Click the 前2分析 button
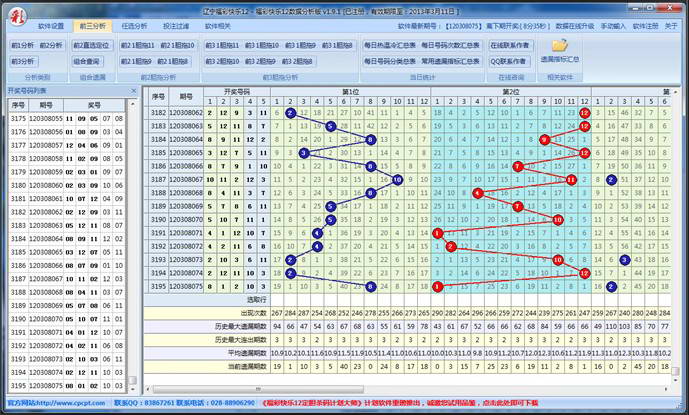The height and width of the screenshot is (415, 689). pos(51,45)
